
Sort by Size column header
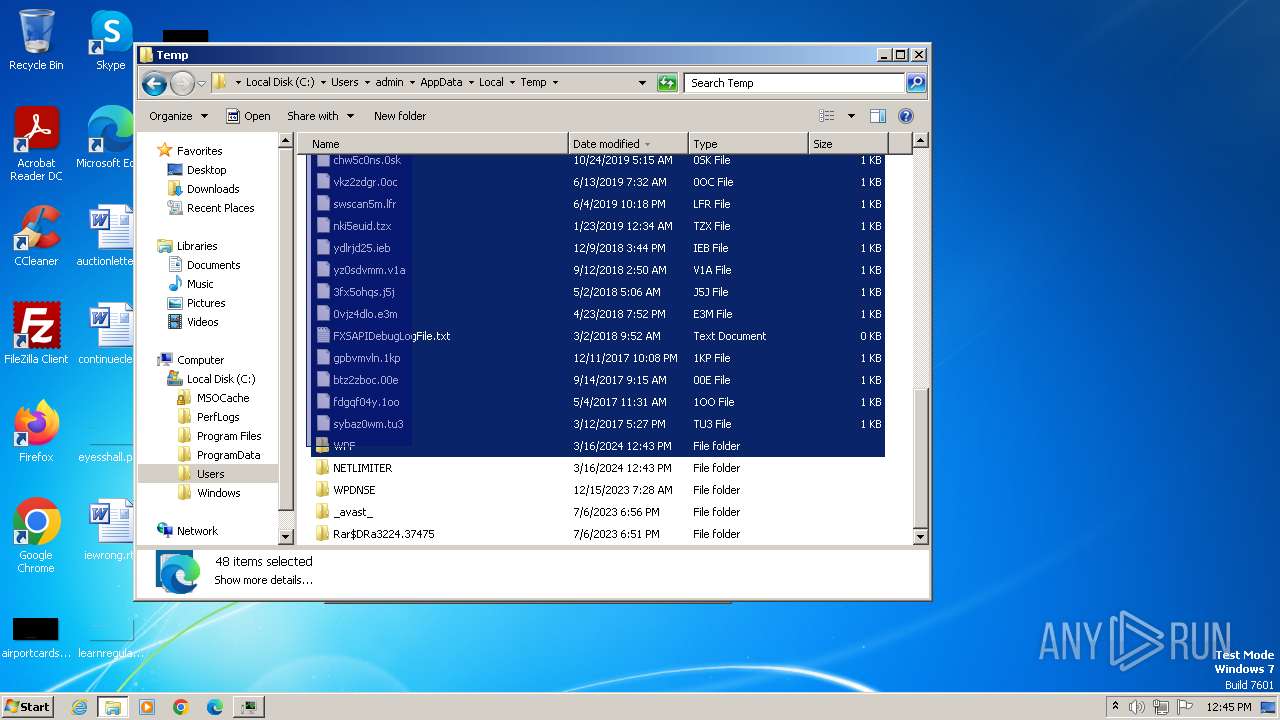848,144
